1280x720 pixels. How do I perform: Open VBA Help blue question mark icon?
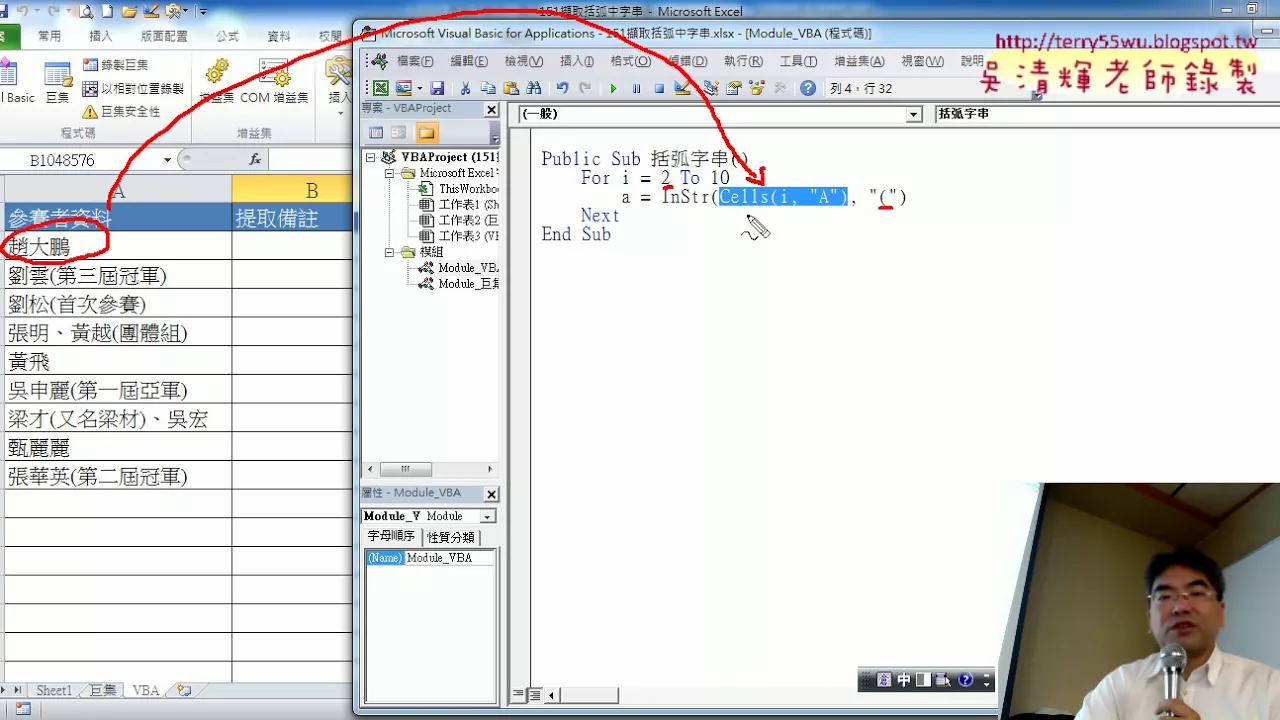pyautogui.click(x=808, y=88)
